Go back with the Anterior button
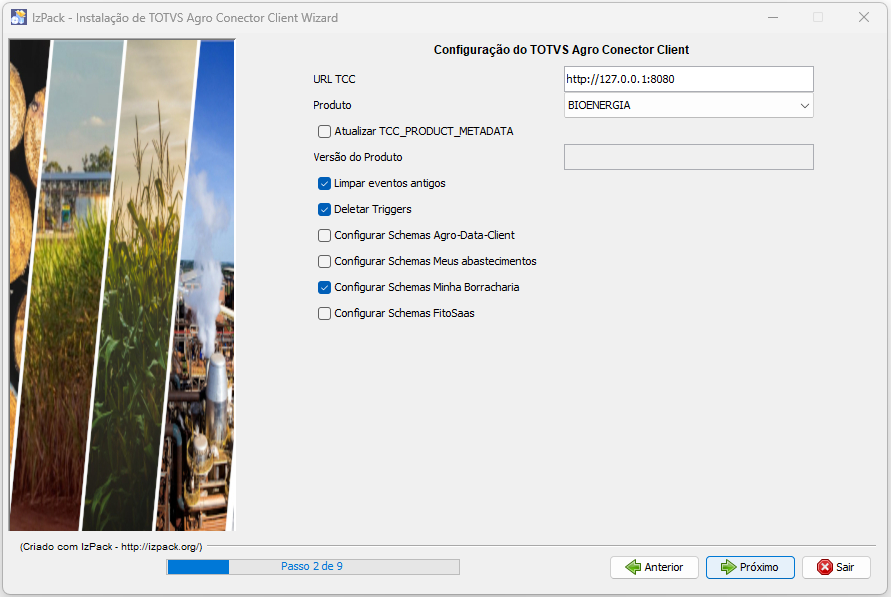This screenshot has width=891, height=597. (x=654, y=567)
